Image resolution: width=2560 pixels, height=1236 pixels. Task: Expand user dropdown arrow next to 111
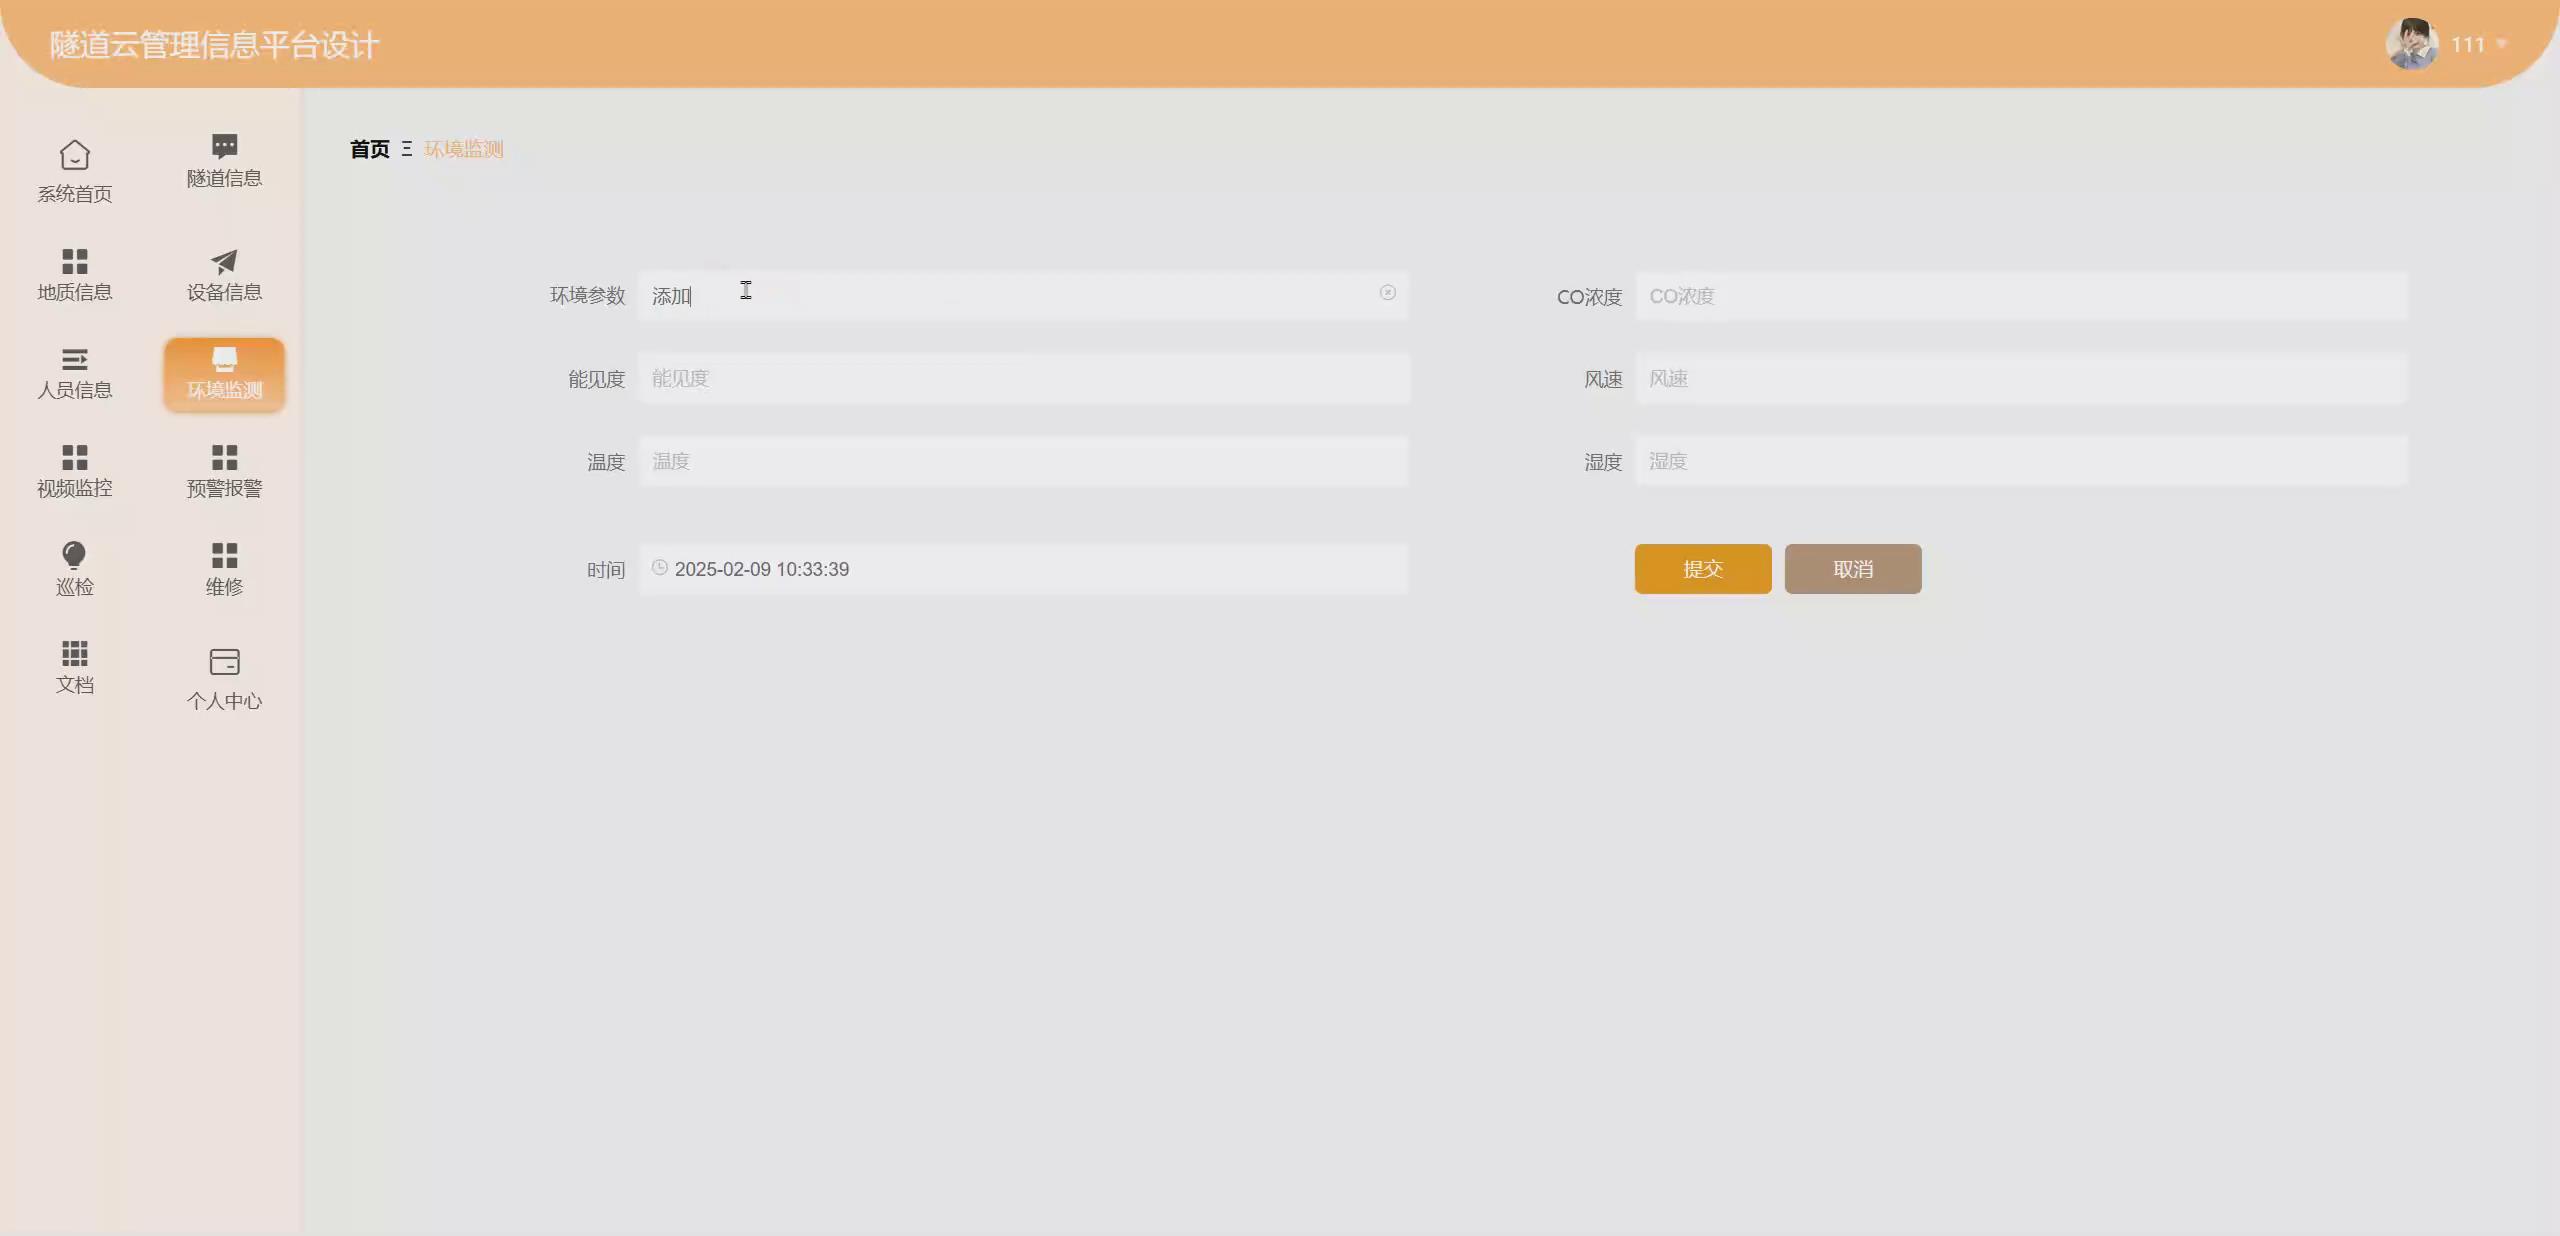click(x=2501, y=44)
